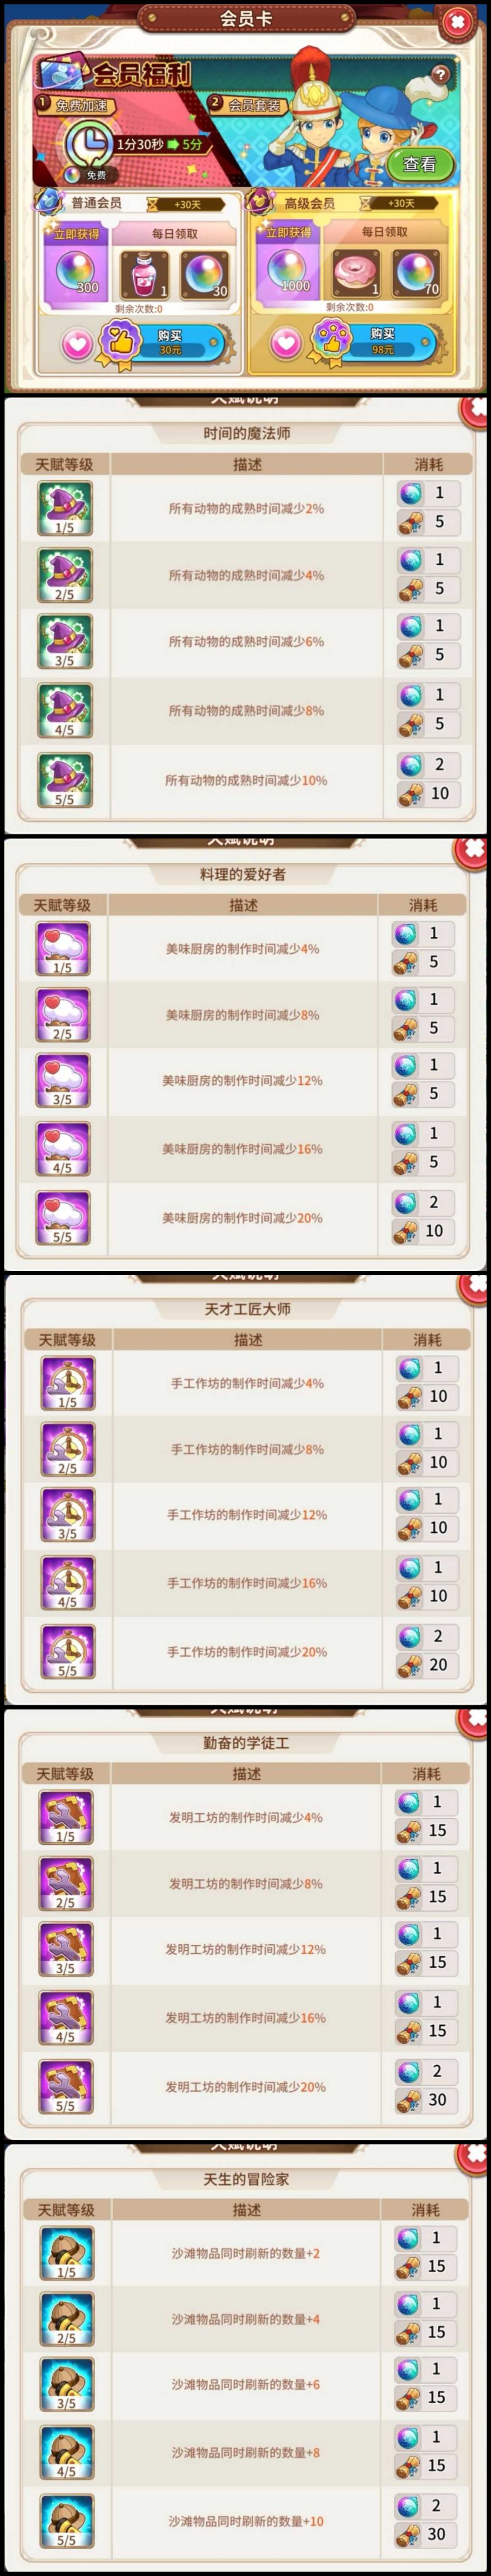Open the 会员套装 tab label

252,104
